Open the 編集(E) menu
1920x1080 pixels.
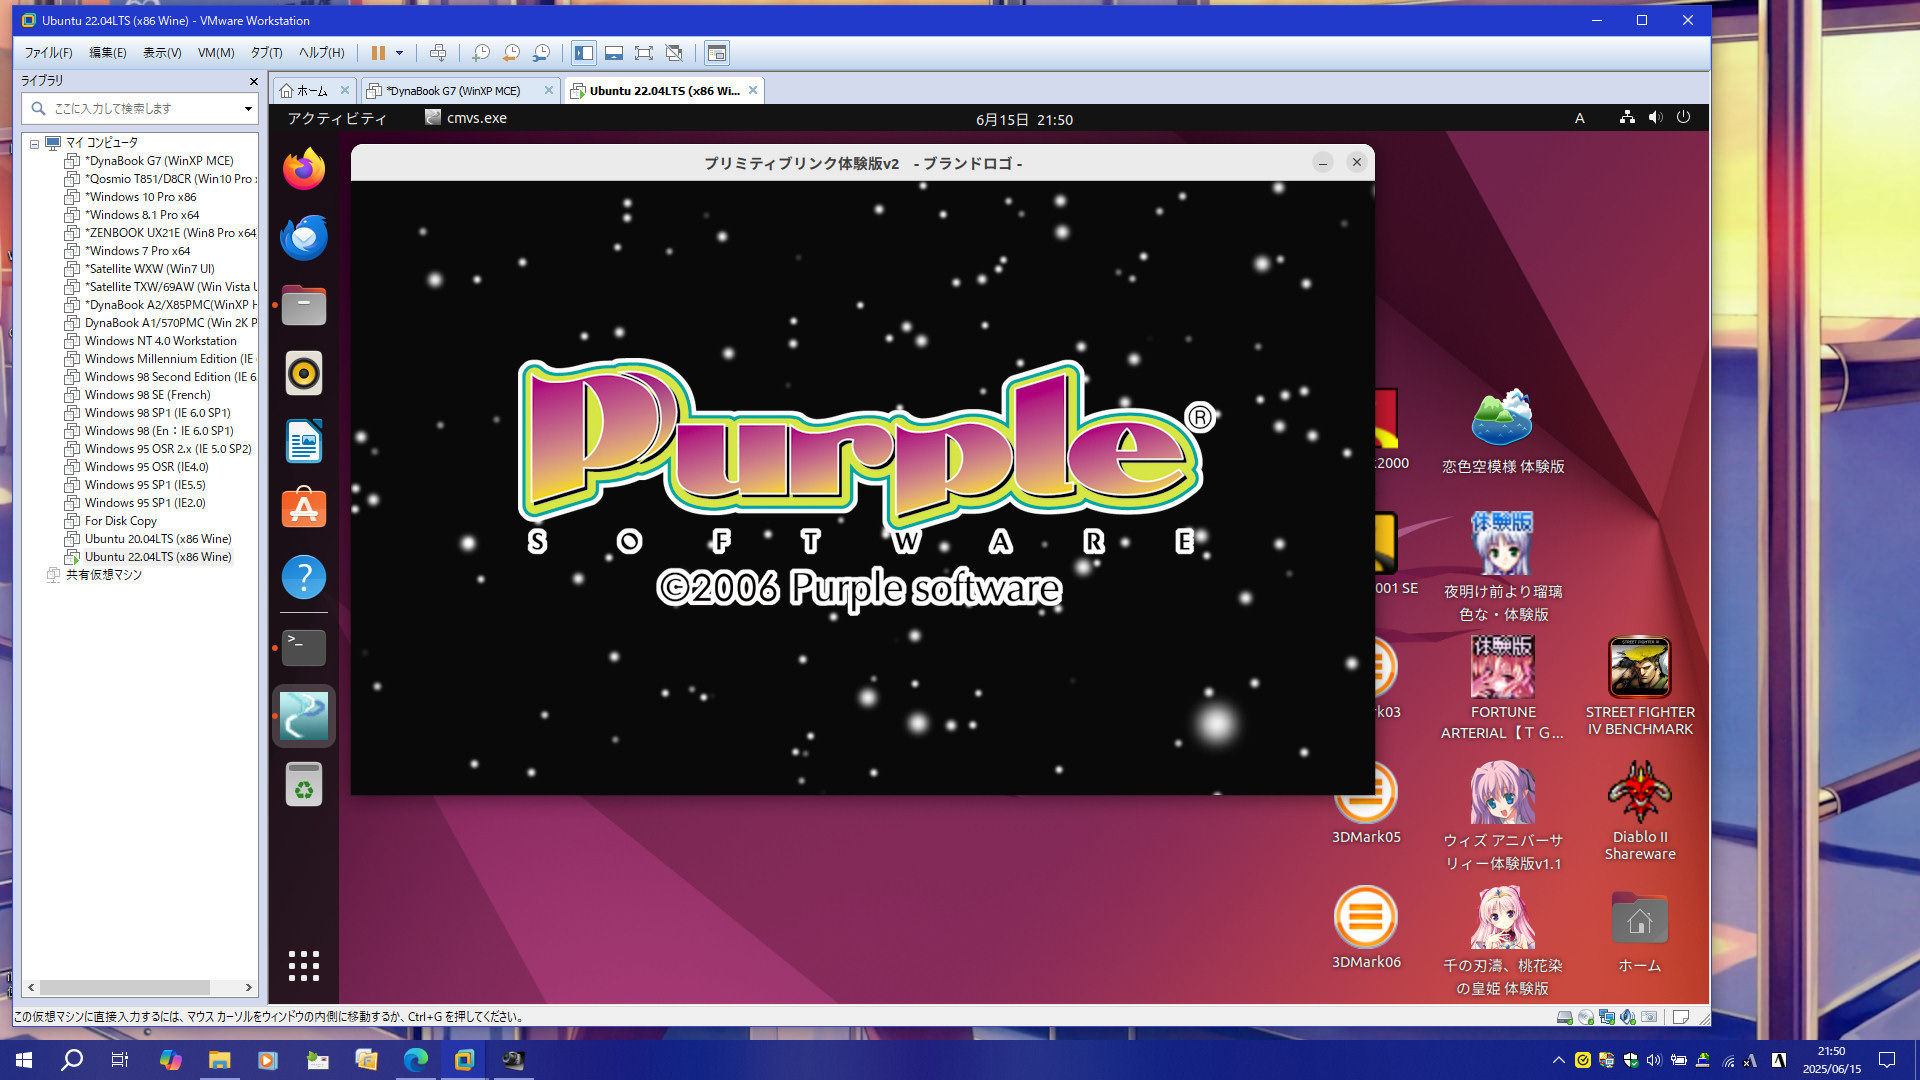(x=108, y=53)
